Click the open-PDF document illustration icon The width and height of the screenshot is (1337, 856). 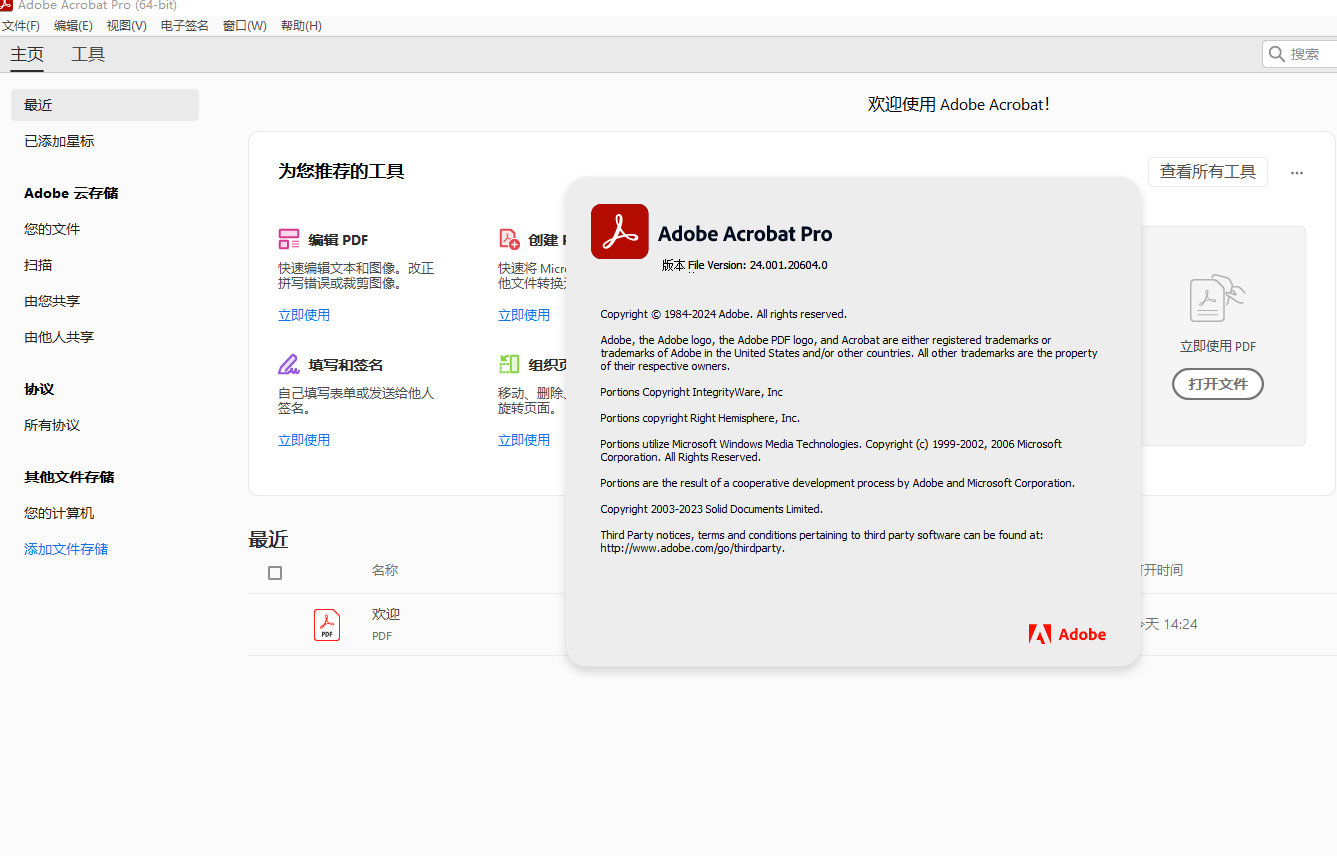(x=1217, y=299)
